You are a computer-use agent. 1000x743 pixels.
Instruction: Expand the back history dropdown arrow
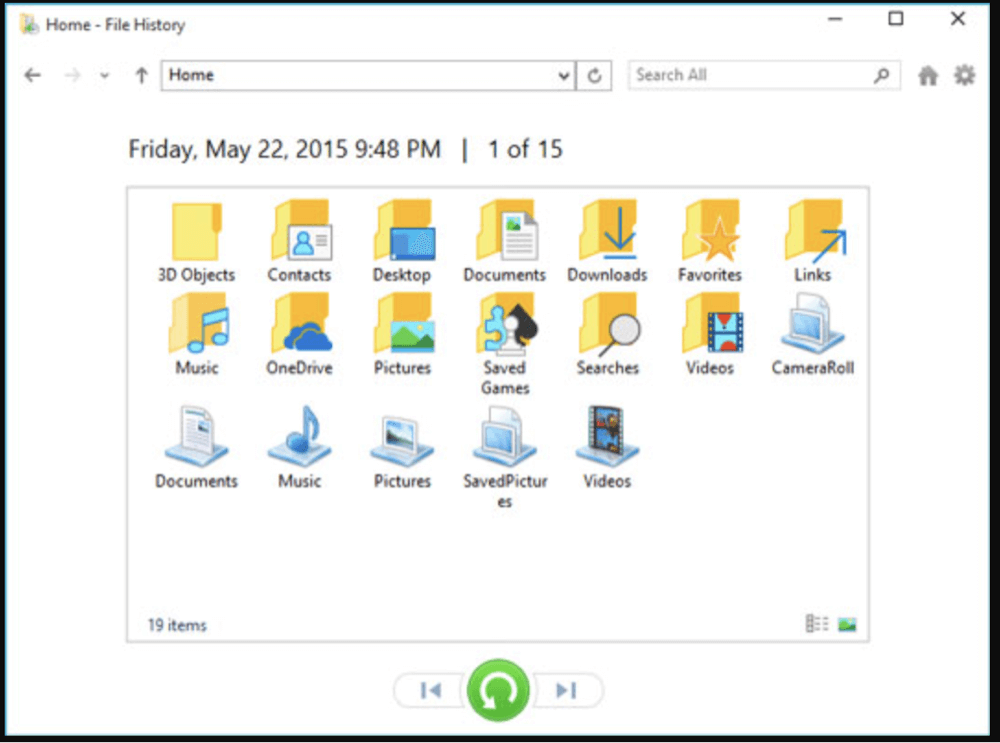pos(103,74)
